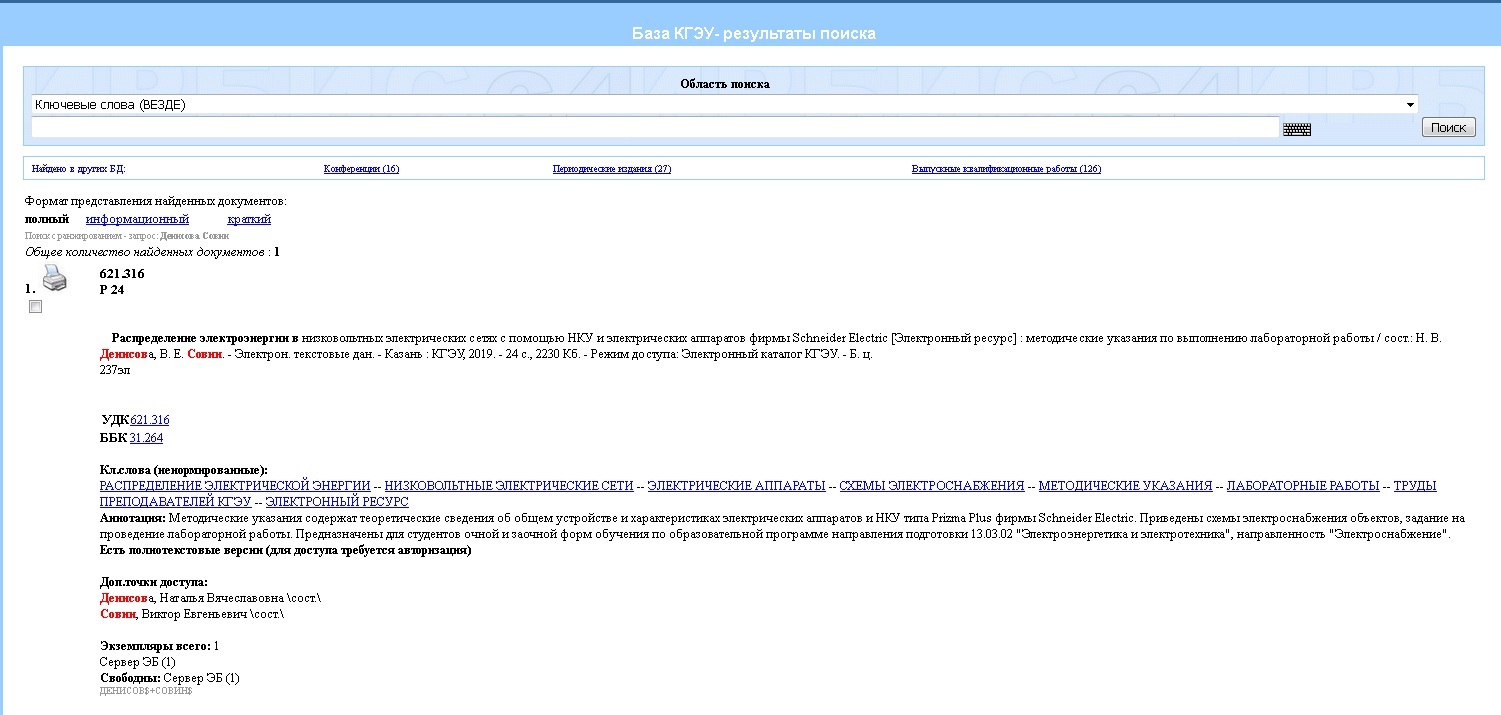1501x715 pixels.
Task: Open Периодические издания (27) results
Action: [612, 169]
